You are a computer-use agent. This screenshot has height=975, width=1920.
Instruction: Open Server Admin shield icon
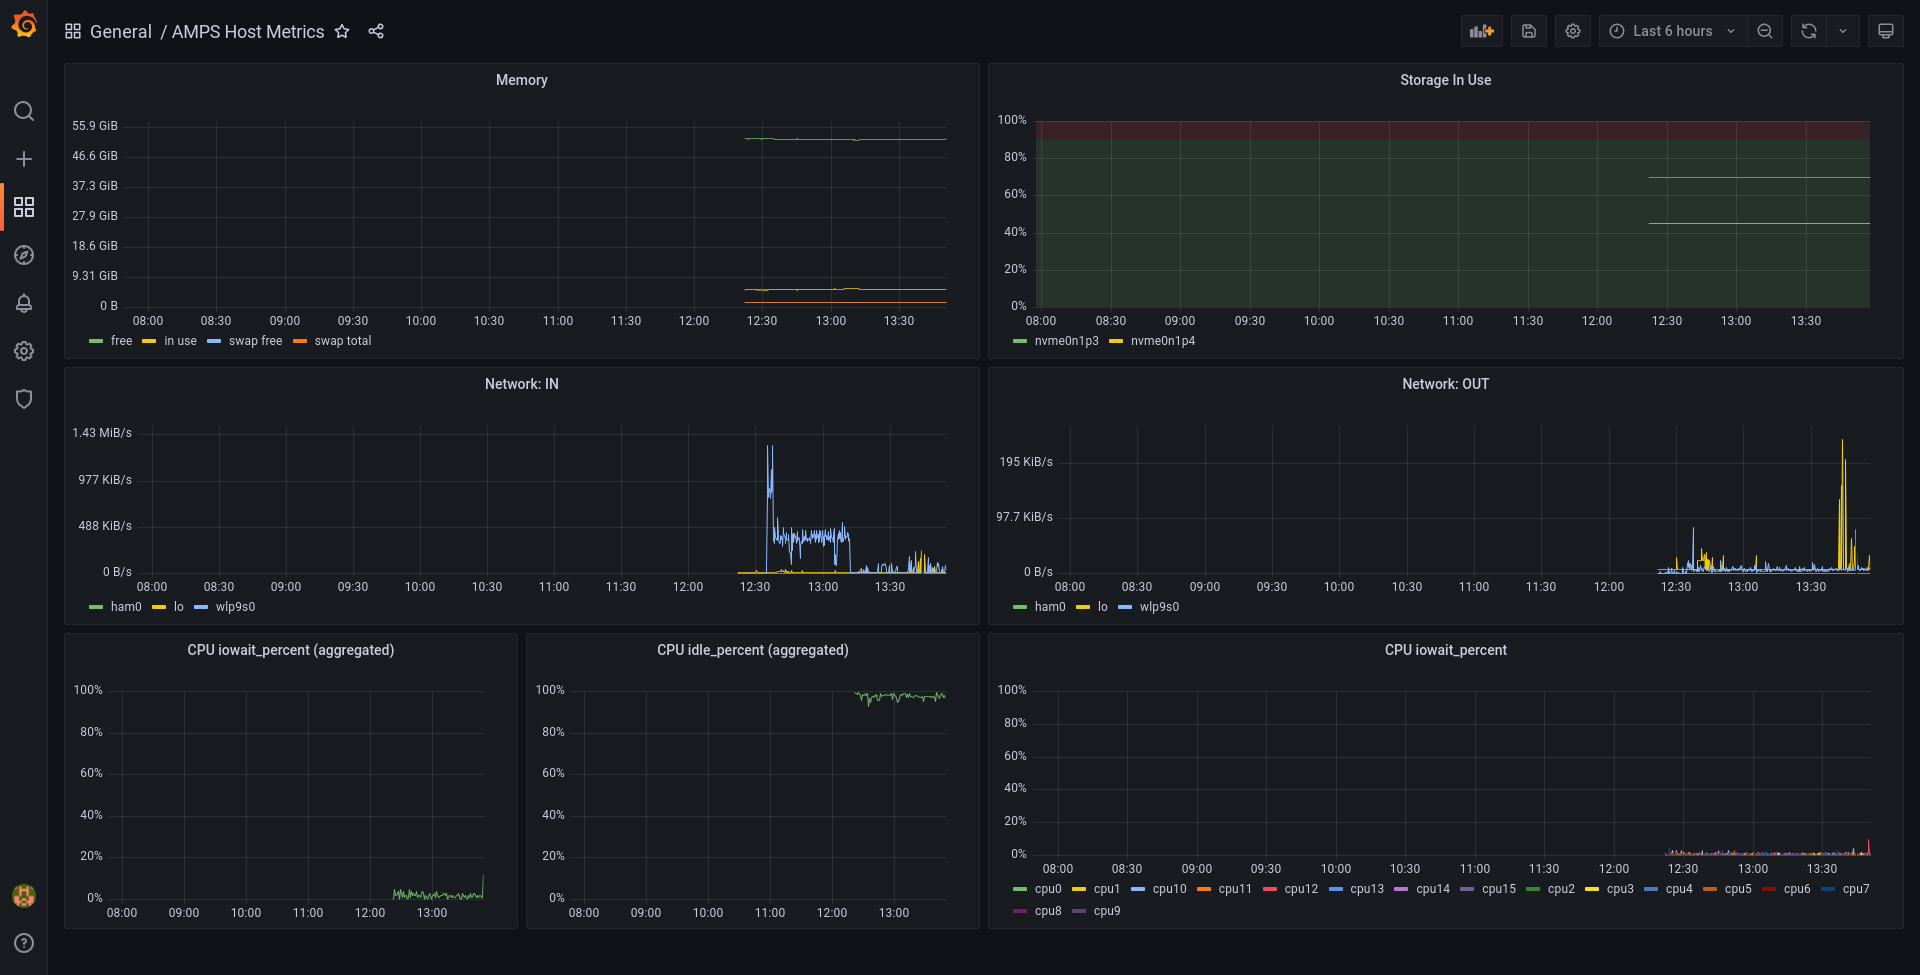click(24, 399)
